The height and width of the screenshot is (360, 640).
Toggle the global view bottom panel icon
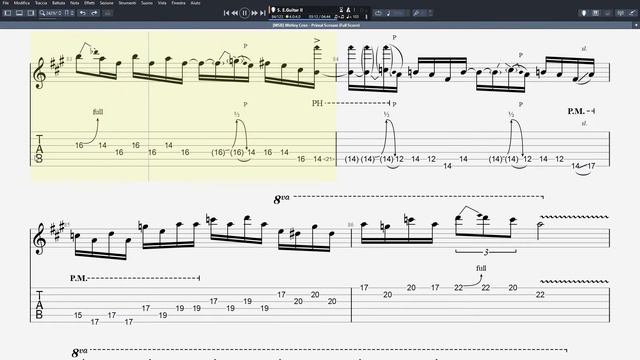[x=19, y=13]
